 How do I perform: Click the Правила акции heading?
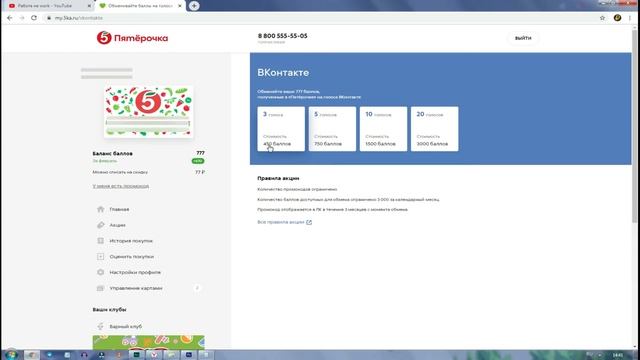[278, 178]
